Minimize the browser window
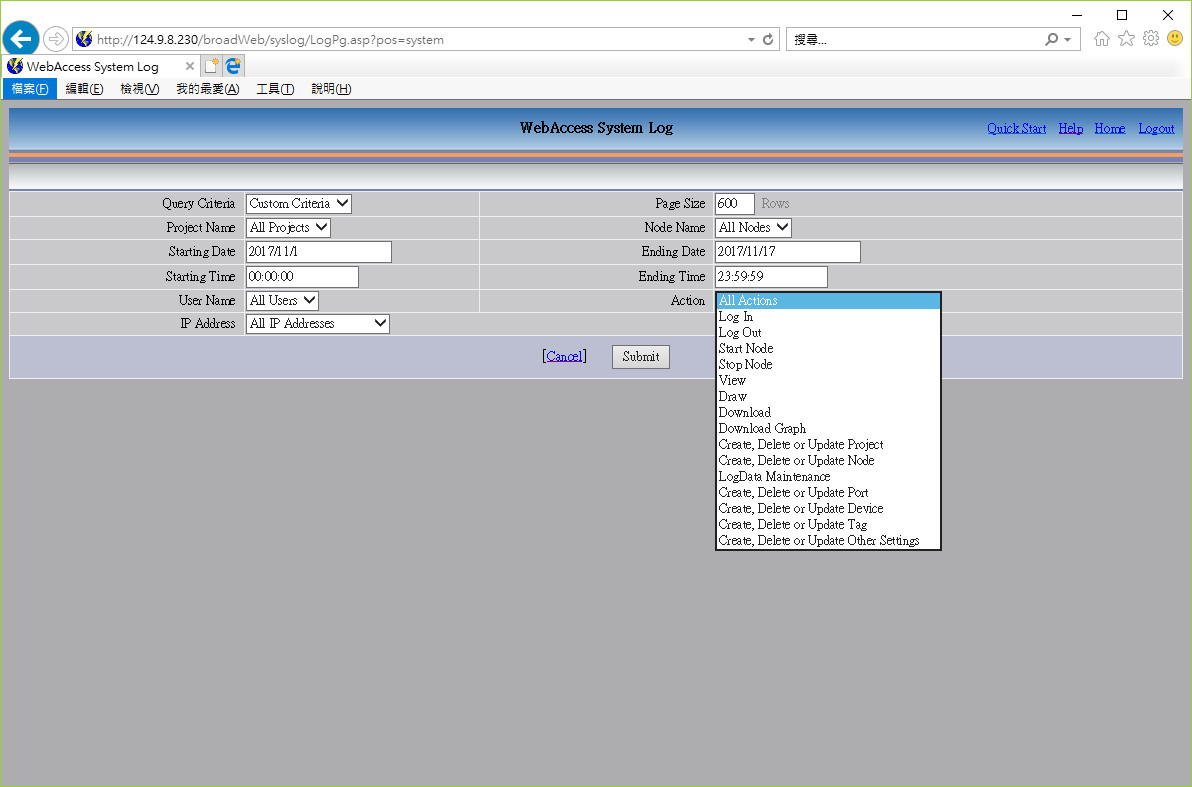The width and height of the screenshot is (1192, 787). 1077,15
